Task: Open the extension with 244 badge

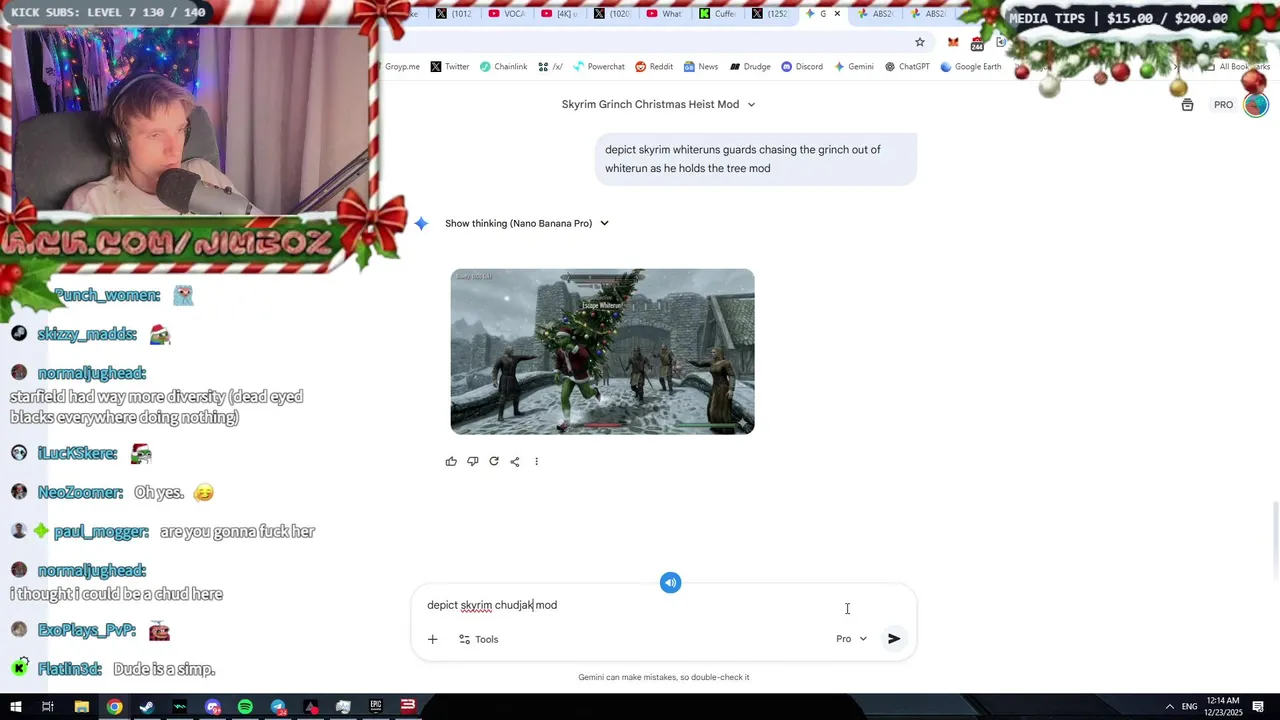Action: 977,43
